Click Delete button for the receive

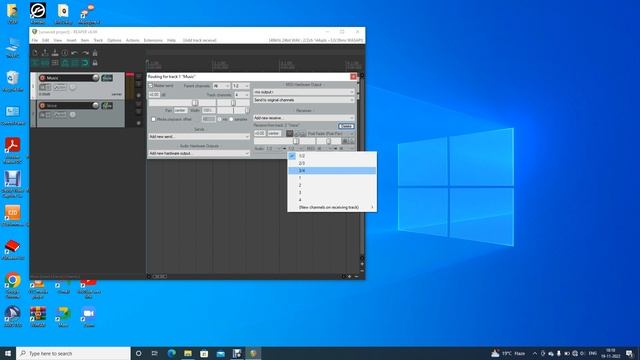click(346, 126)
